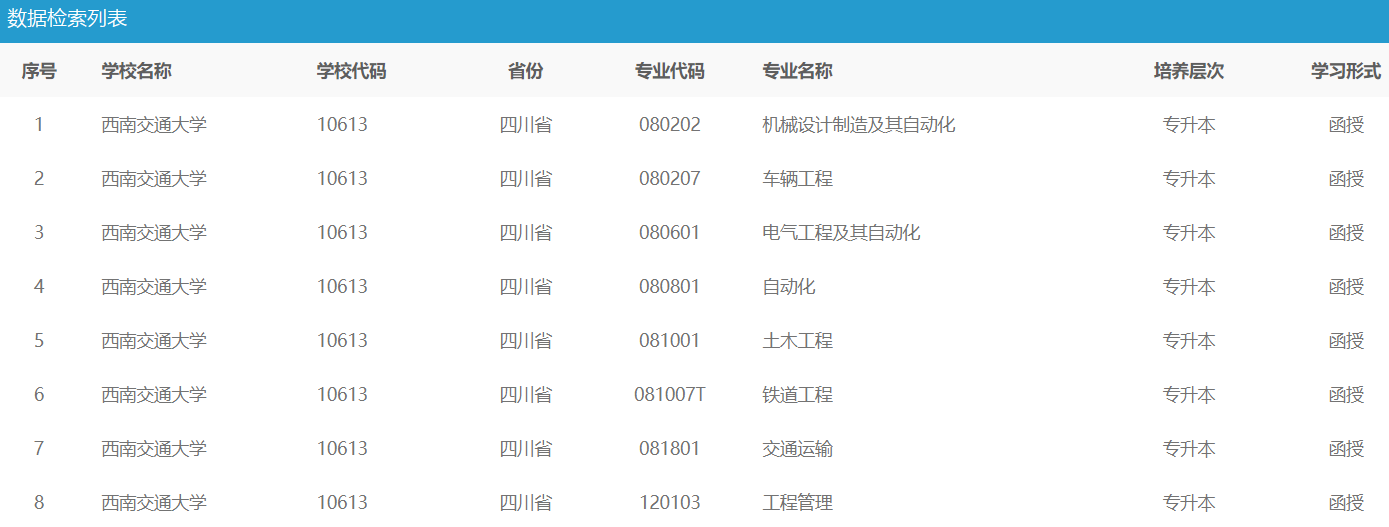Click school code 10613 in 交通运输 row
Image resolution: width=1389 pixels, height=527 pixels.
point(343,449)
